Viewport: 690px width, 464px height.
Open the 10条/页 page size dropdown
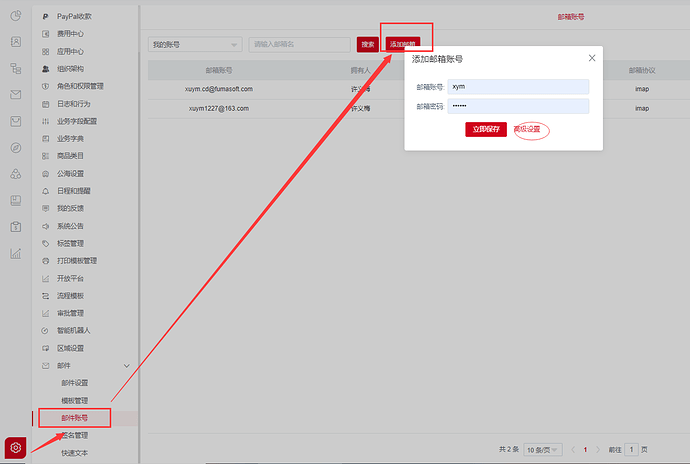pyautogui.click(x=543, y=450)
